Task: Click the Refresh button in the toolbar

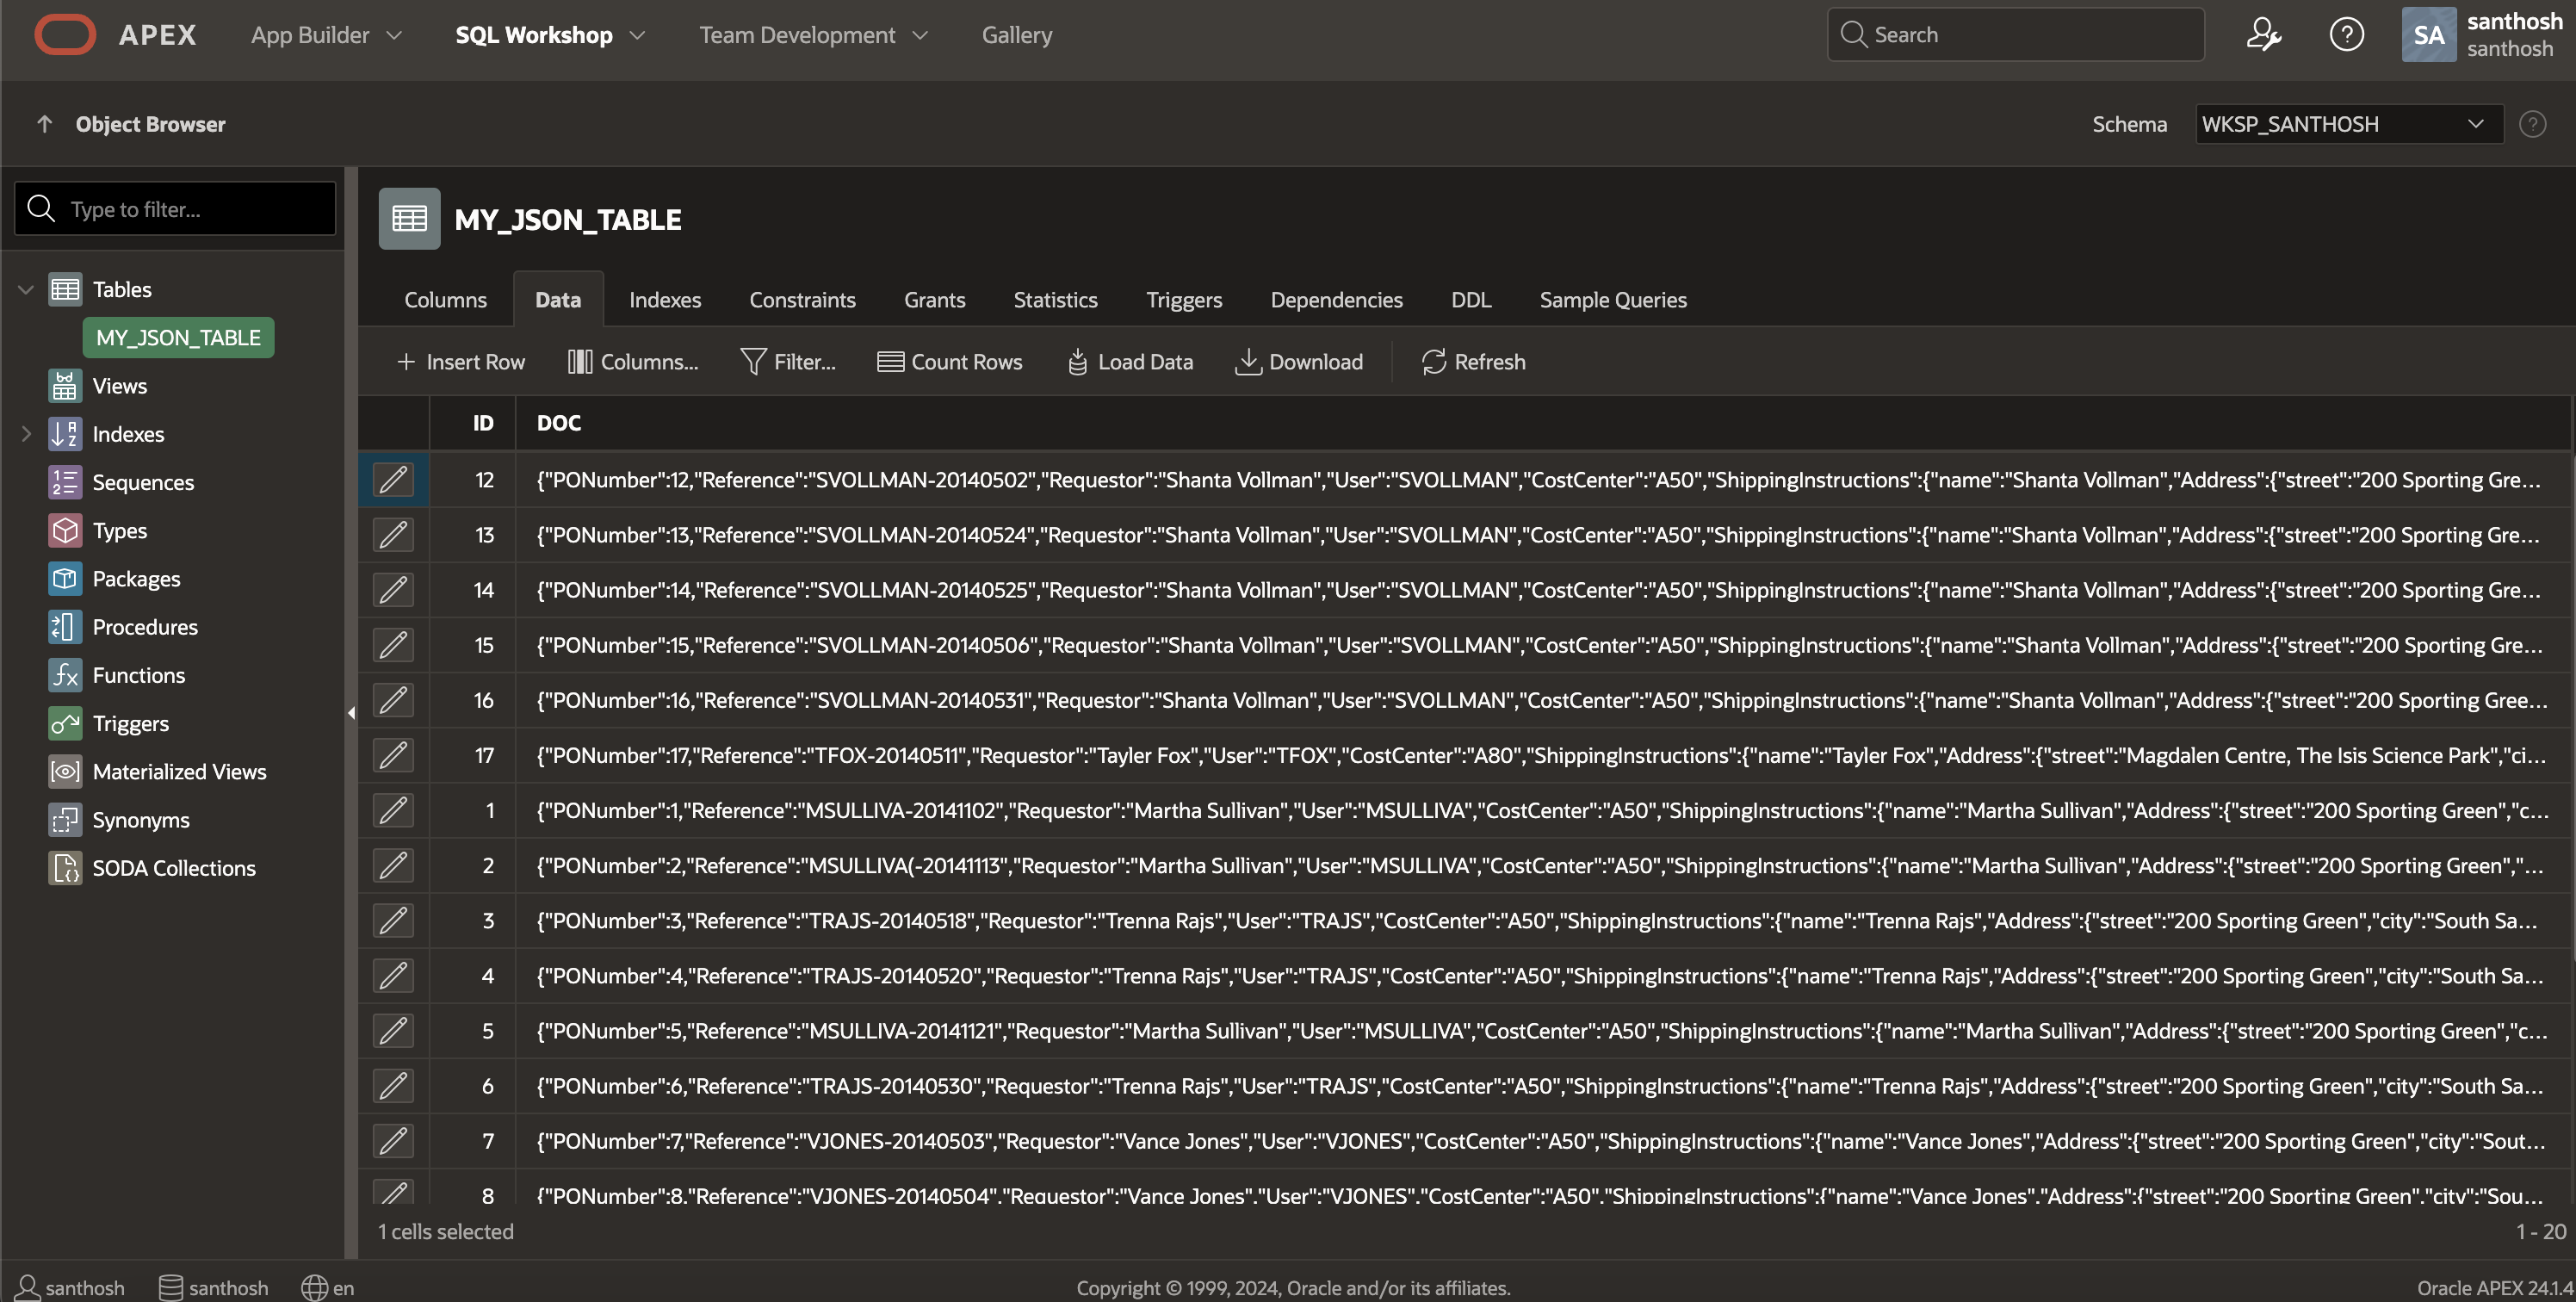Action: point(1473,362)
